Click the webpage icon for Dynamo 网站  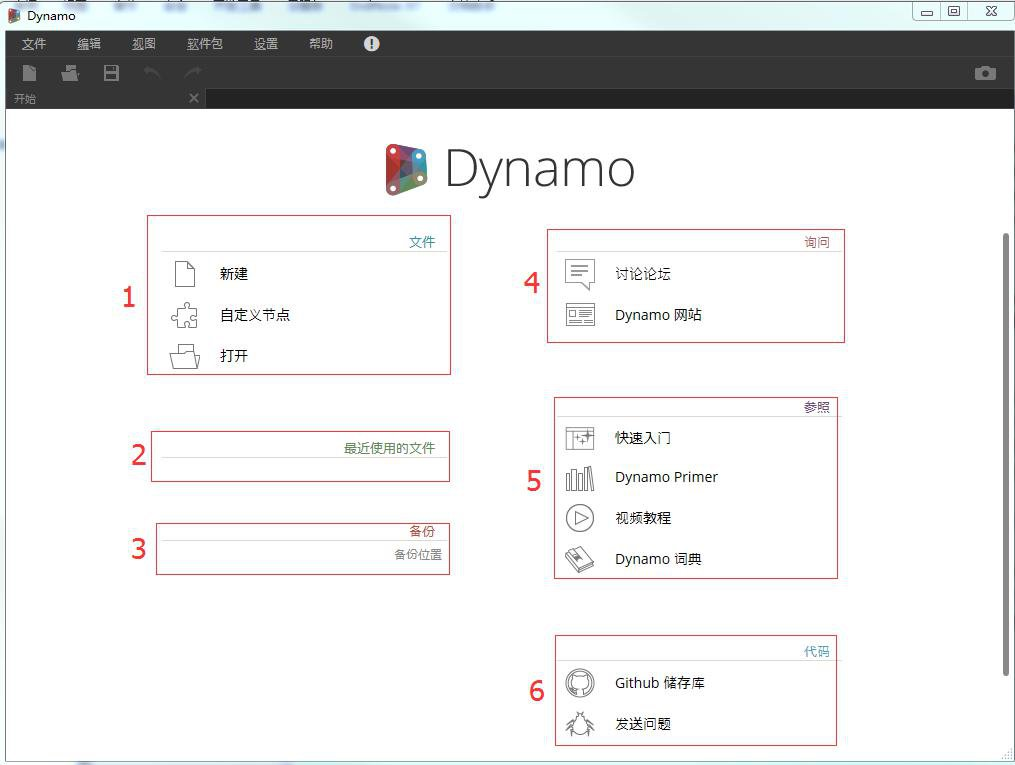(580, 315)
